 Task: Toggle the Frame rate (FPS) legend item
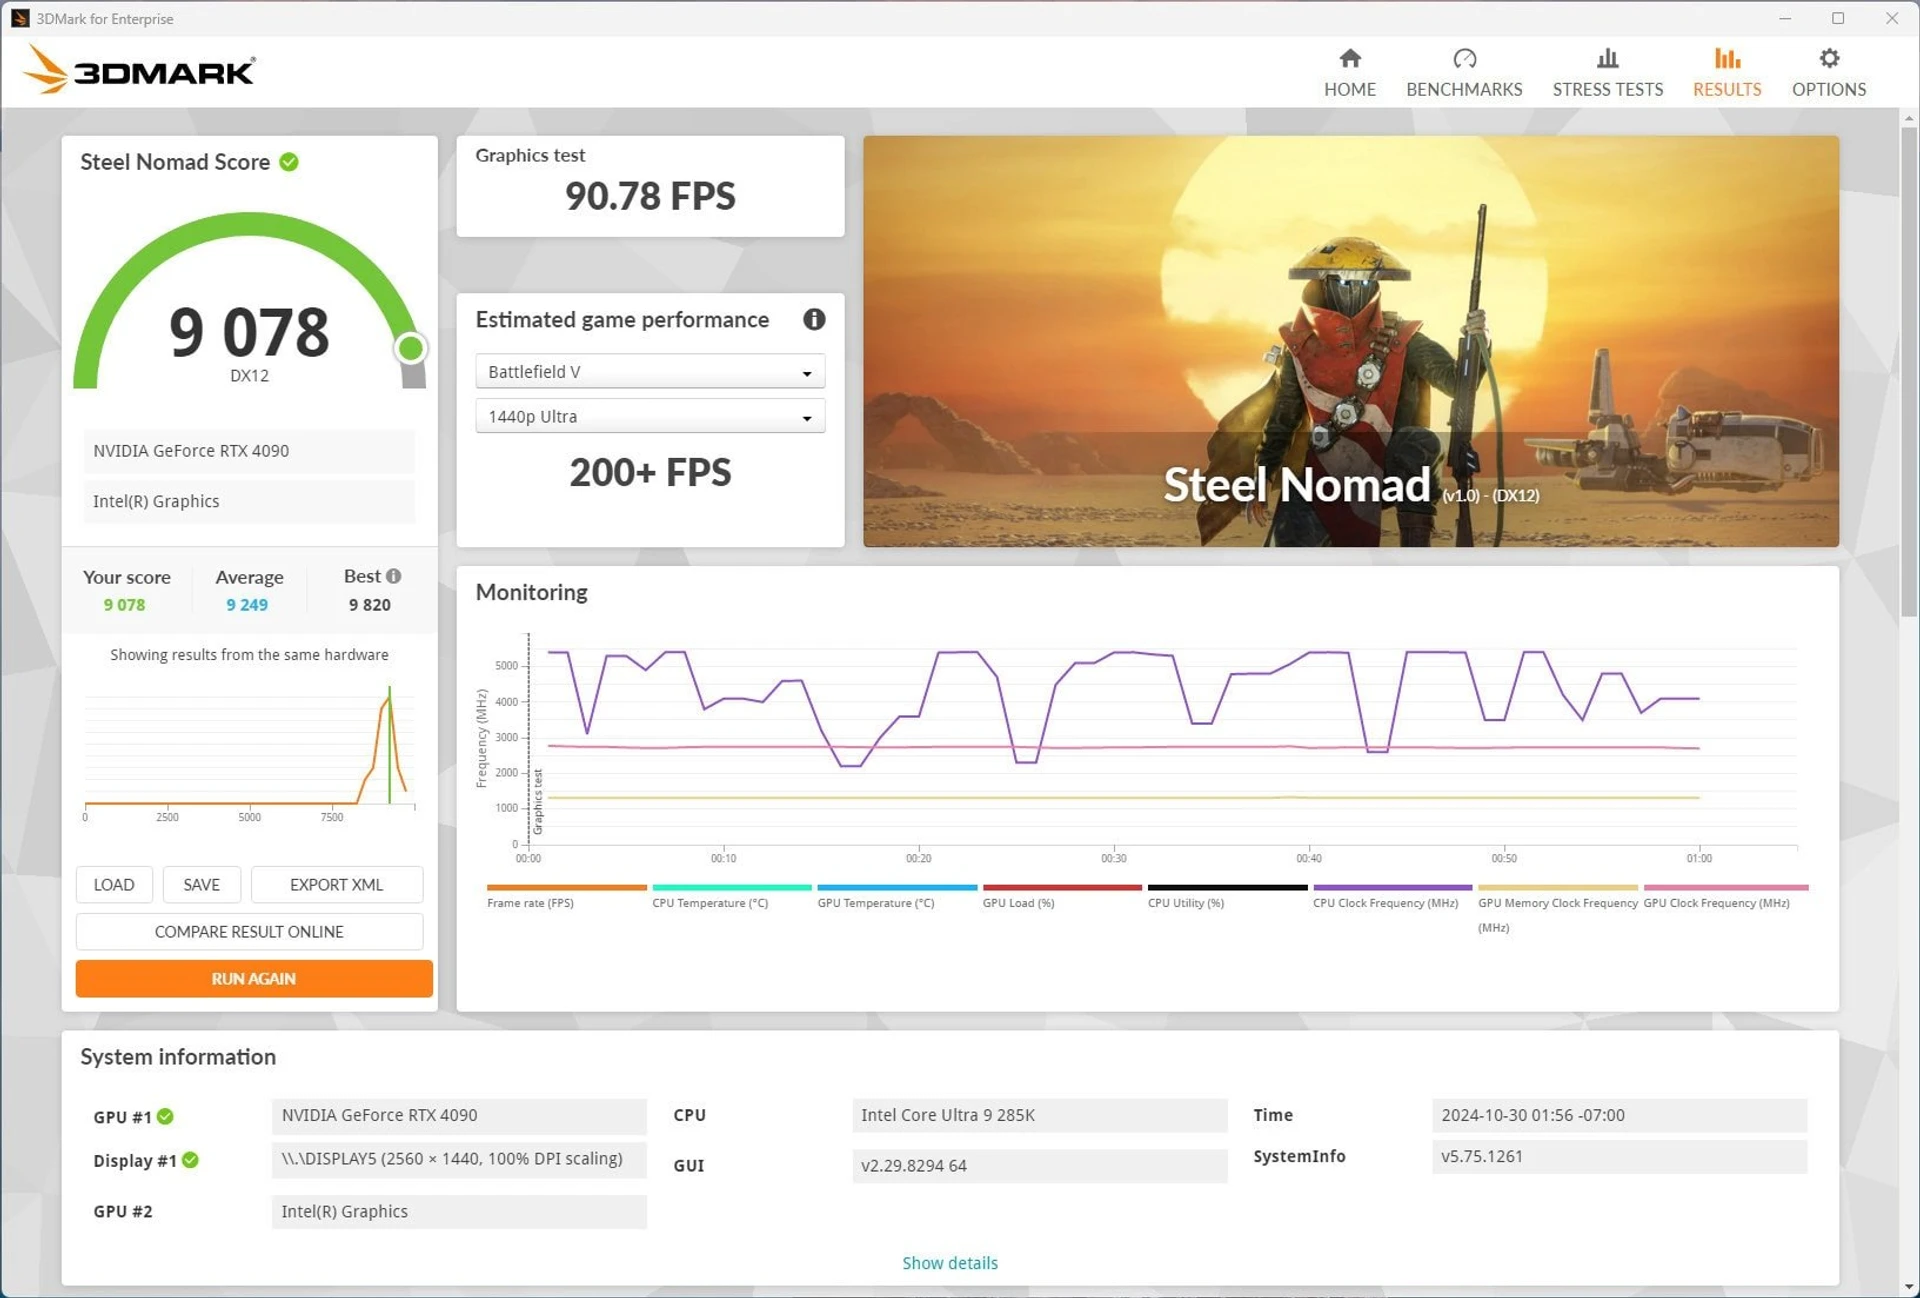pos(566,896)
